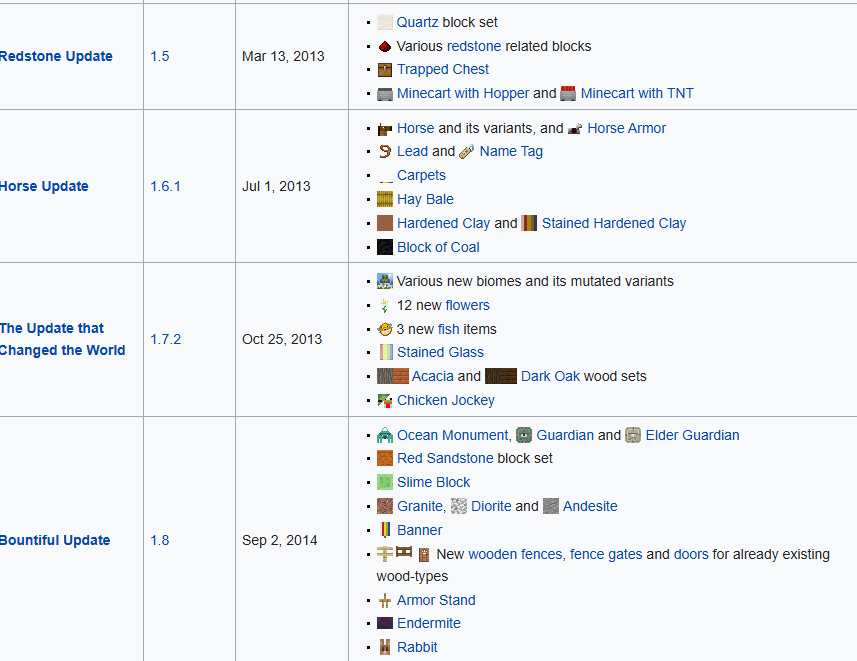Open version 1.5 link

[x=160, y=56]
